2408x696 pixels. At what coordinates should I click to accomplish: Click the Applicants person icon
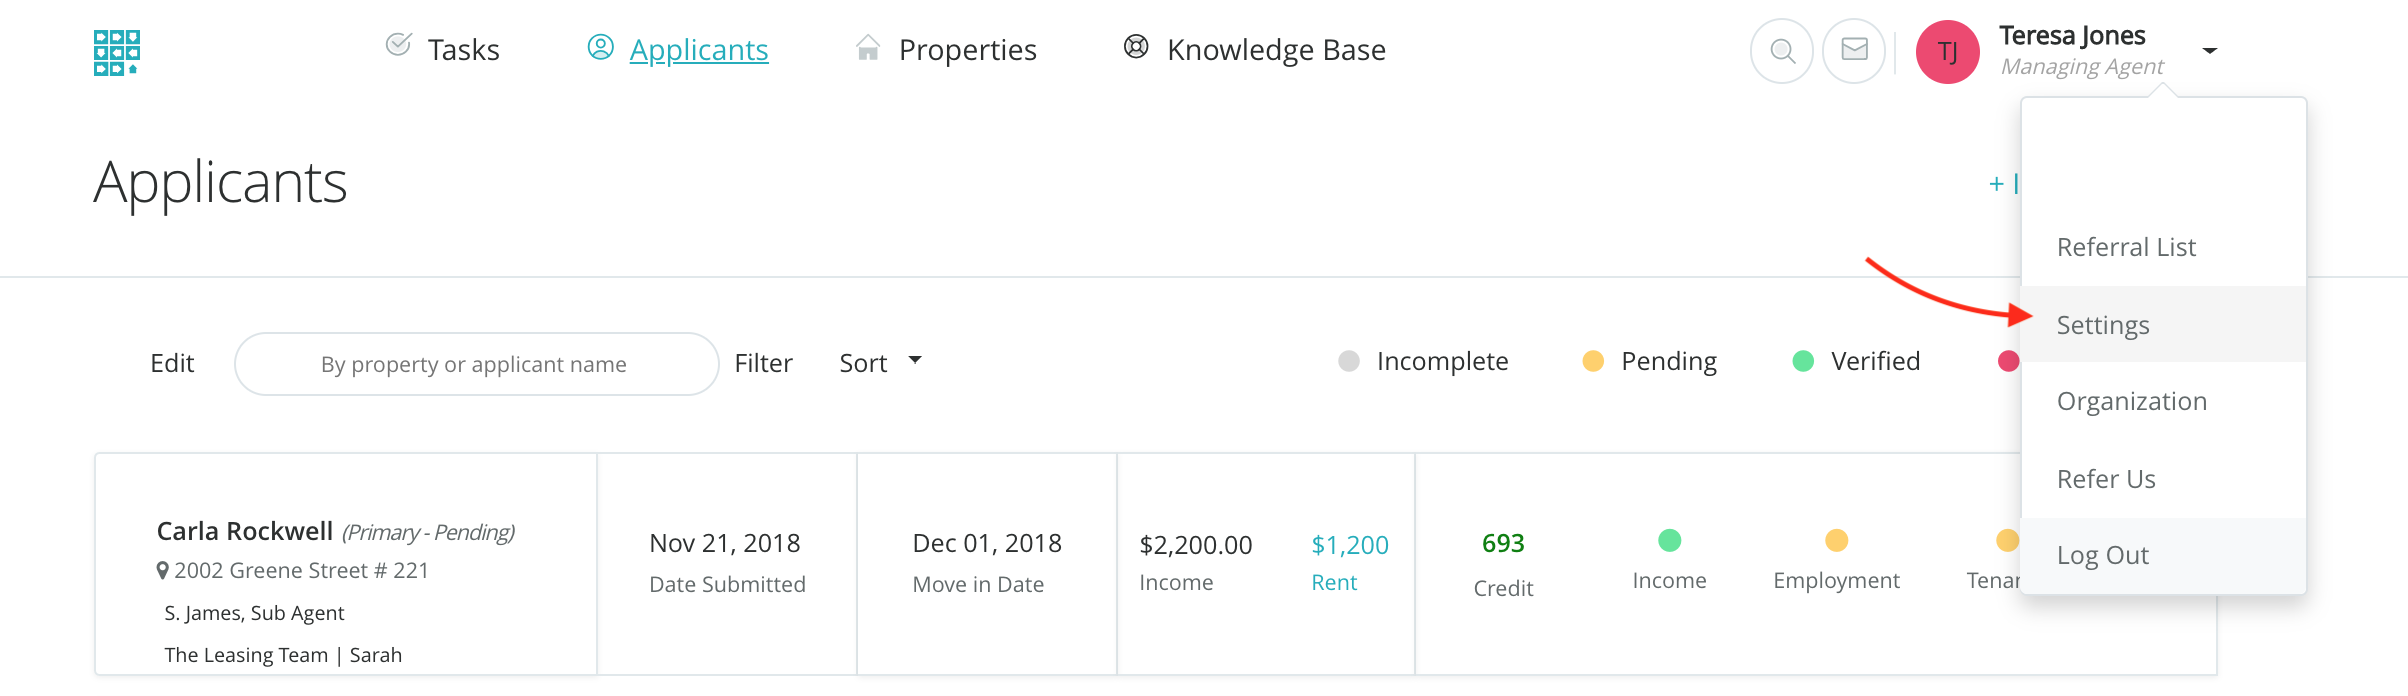coord(600,47)
